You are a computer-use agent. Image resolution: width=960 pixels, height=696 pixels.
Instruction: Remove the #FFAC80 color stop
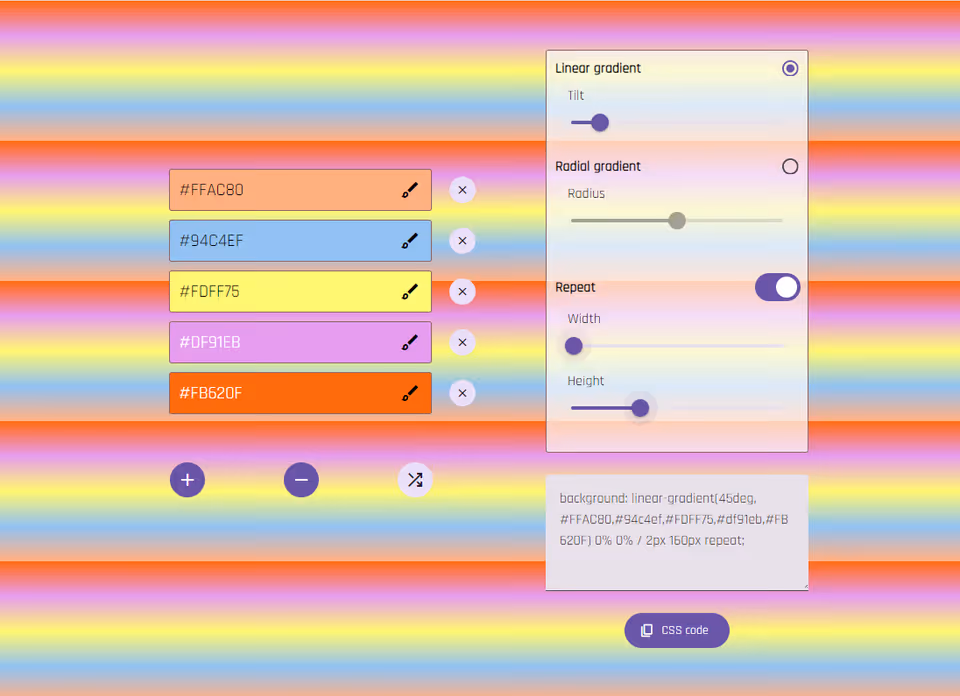click(x=462, y=190)
